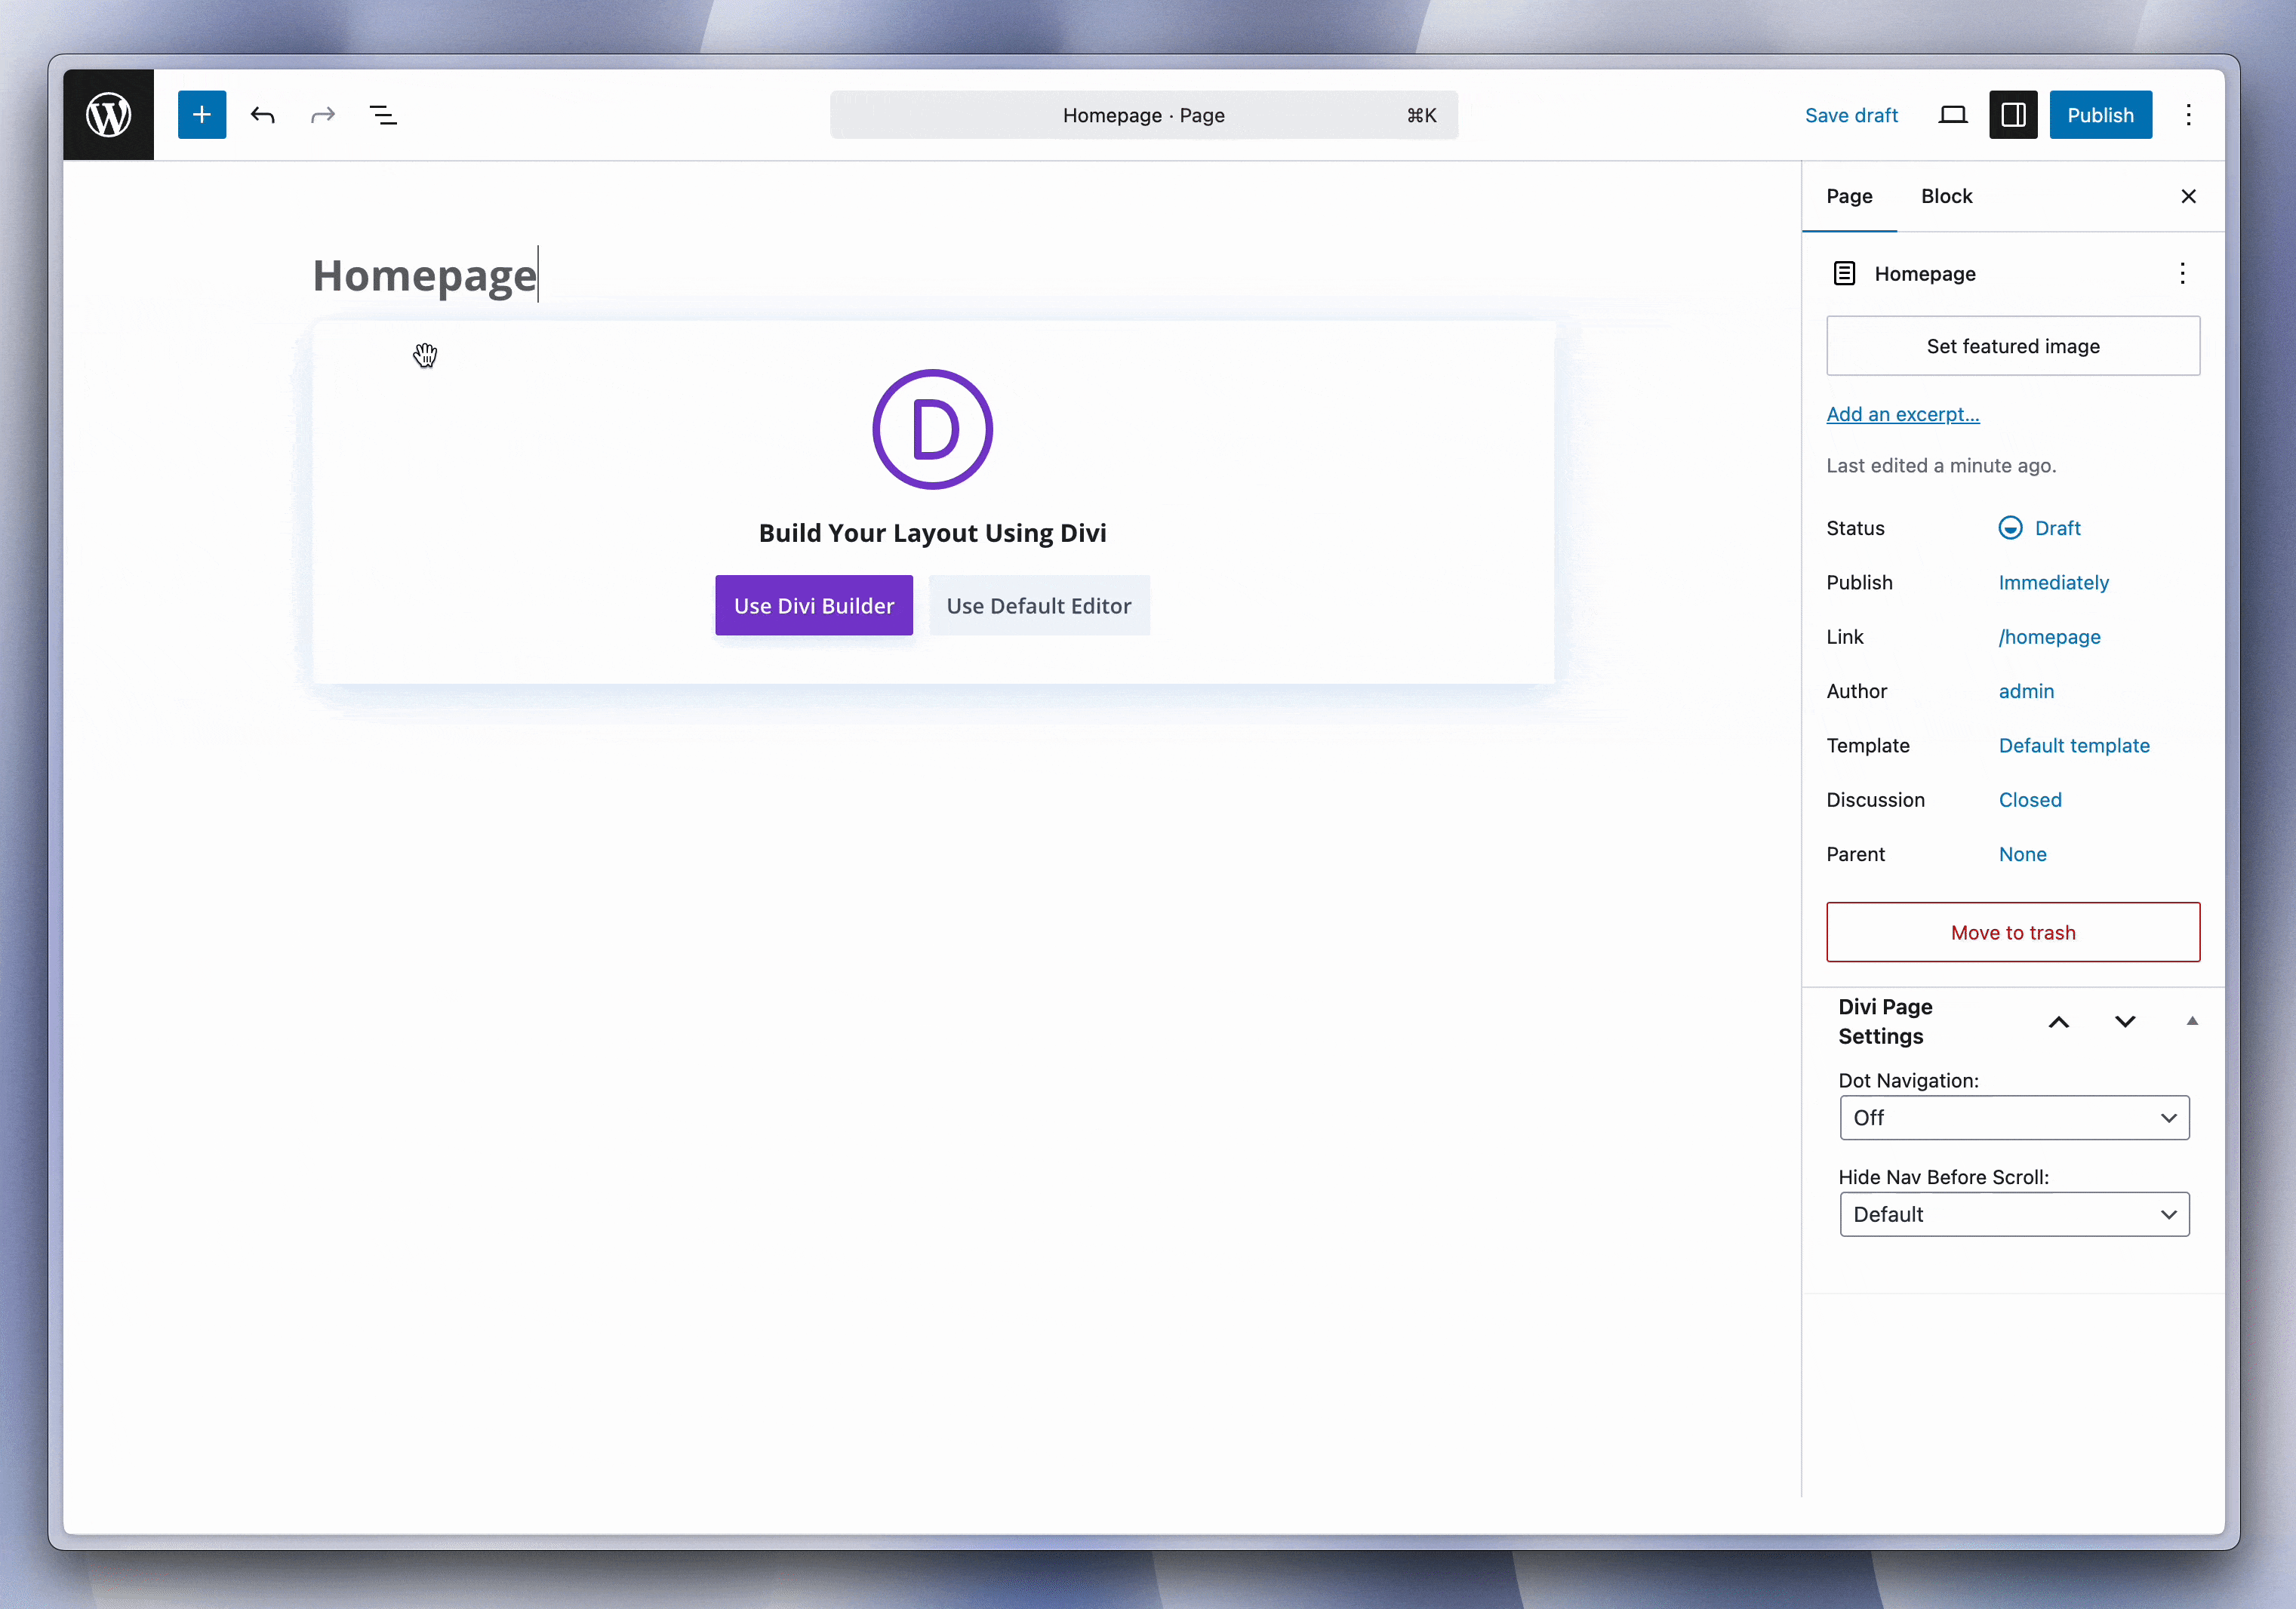Edit the /homepage link

[x=2049, y=637]
